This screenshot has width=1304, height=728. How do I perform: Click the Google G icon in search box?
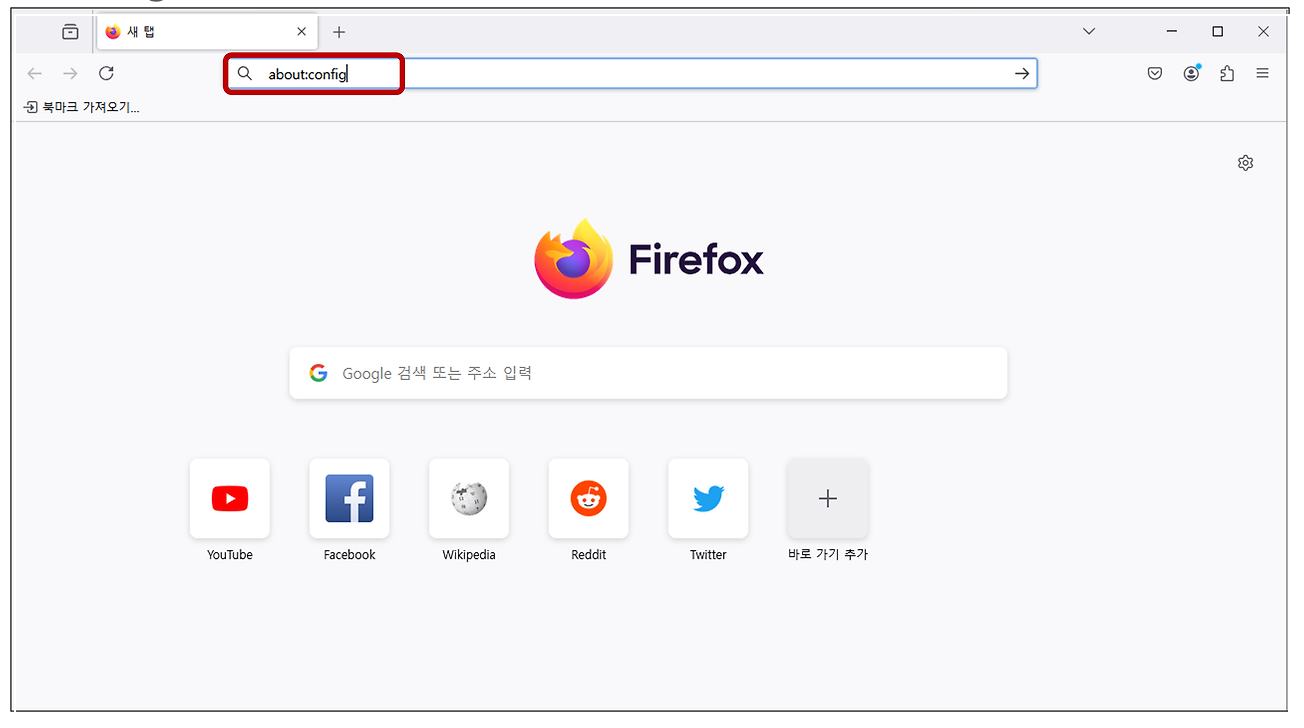click(318, 373)
